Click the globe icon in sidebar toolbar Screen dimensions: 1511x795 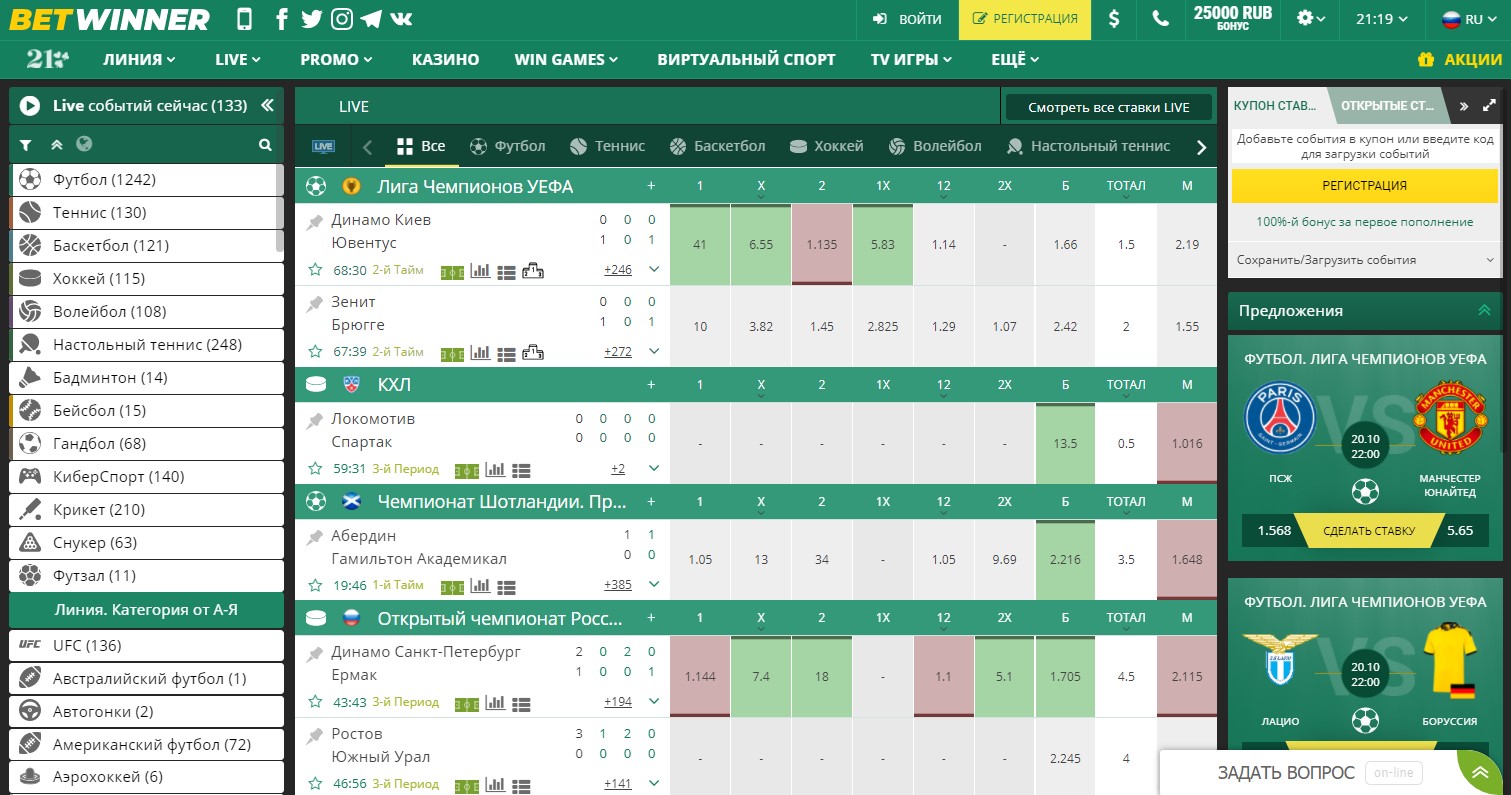tap(84, 144)
